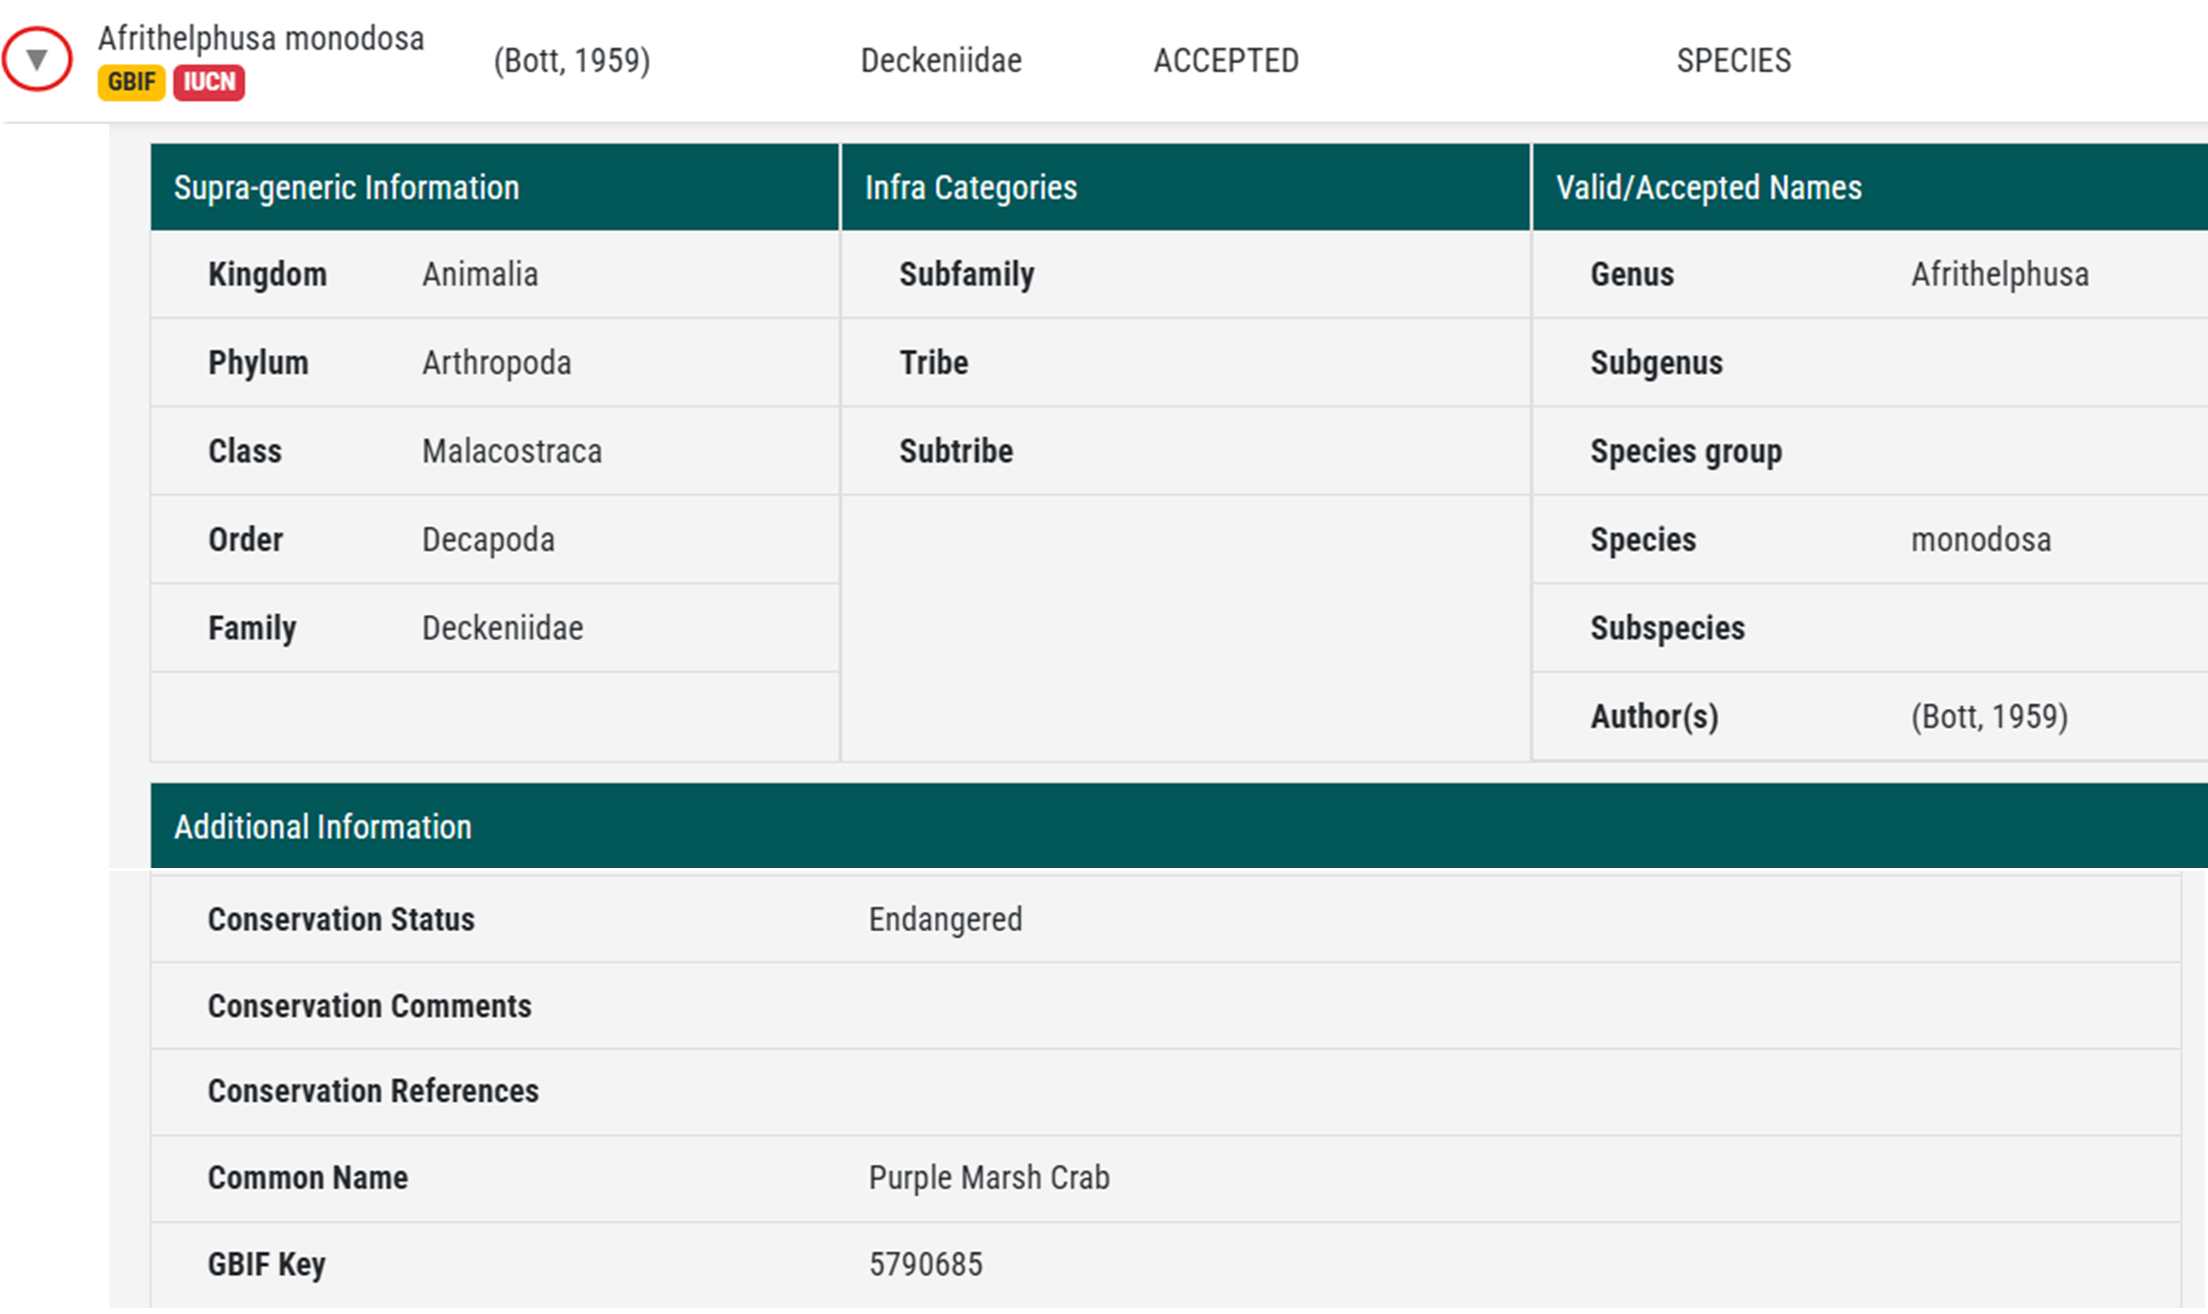Click the Phylum value Arthropoda
This screenshot has width=2208, height=1314.
coord(496,362)
